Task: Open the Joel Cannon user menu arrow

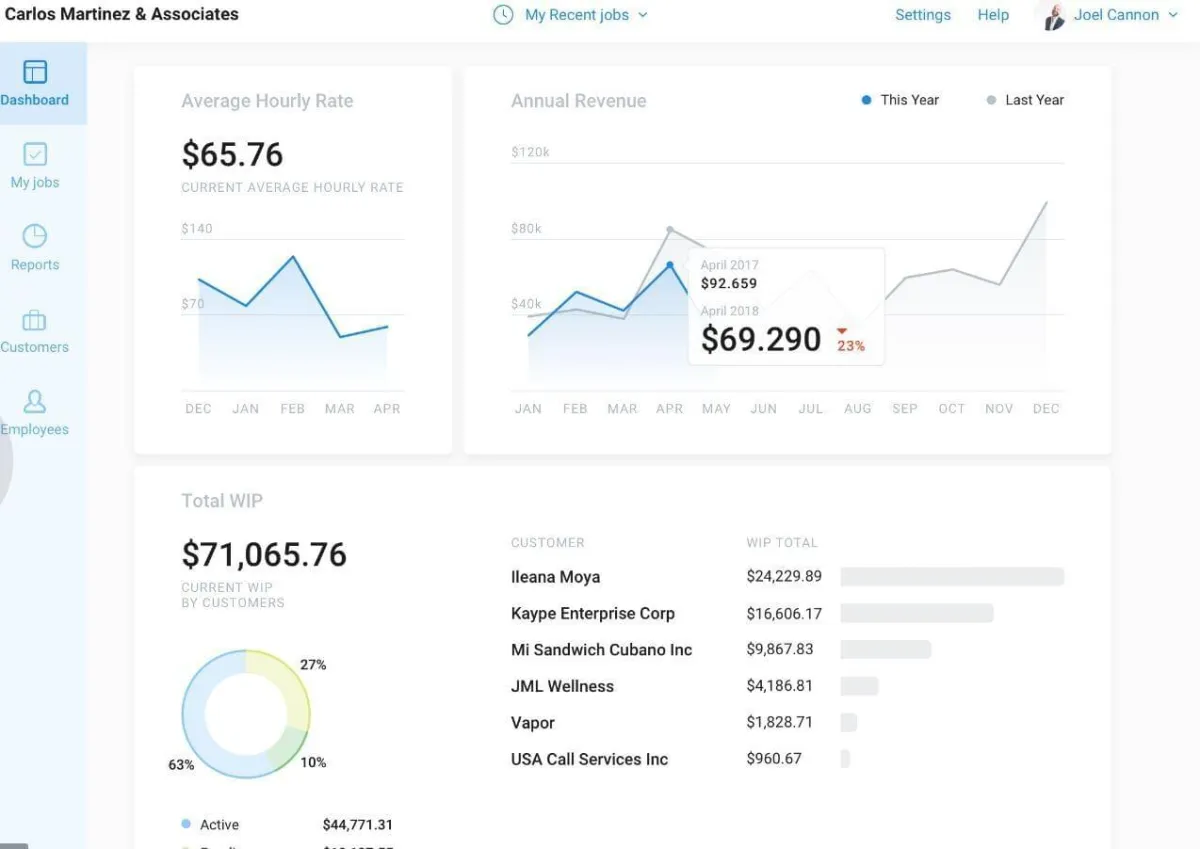Action: [x=1173, y=15]
